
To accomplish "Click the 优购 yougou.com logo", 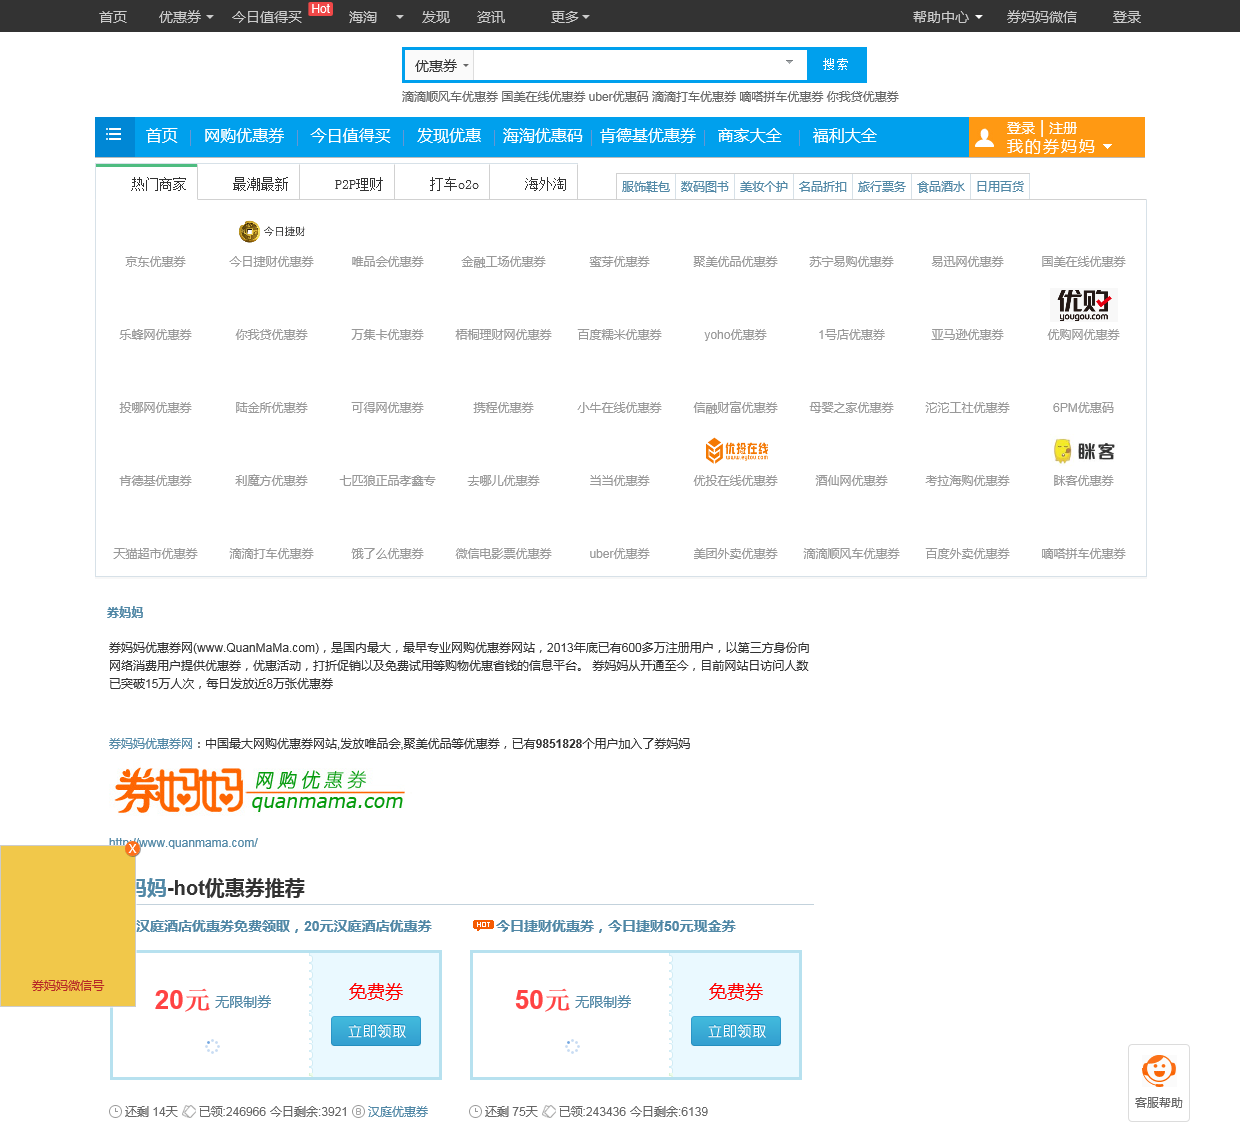I will click(1084, 305).
